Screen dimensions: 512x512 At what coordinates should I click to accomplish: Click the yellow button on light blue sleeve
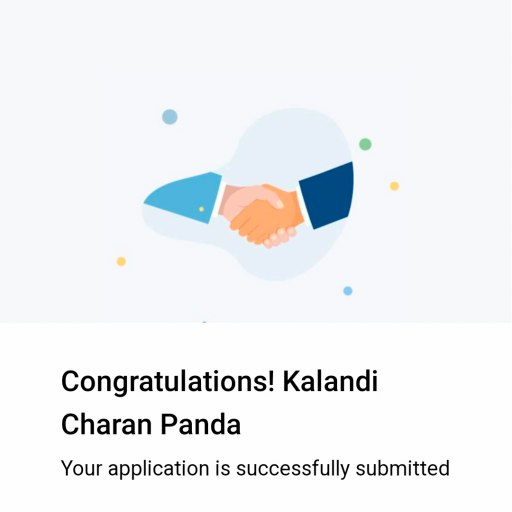pyautogui.click(x=201, y=209)
